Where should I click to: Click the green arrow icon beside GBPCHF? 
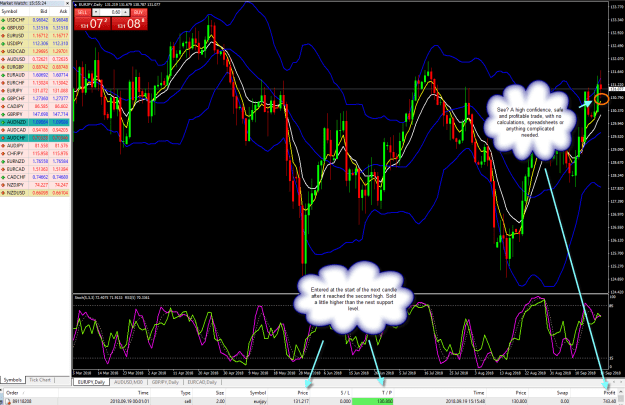(3, 98)
